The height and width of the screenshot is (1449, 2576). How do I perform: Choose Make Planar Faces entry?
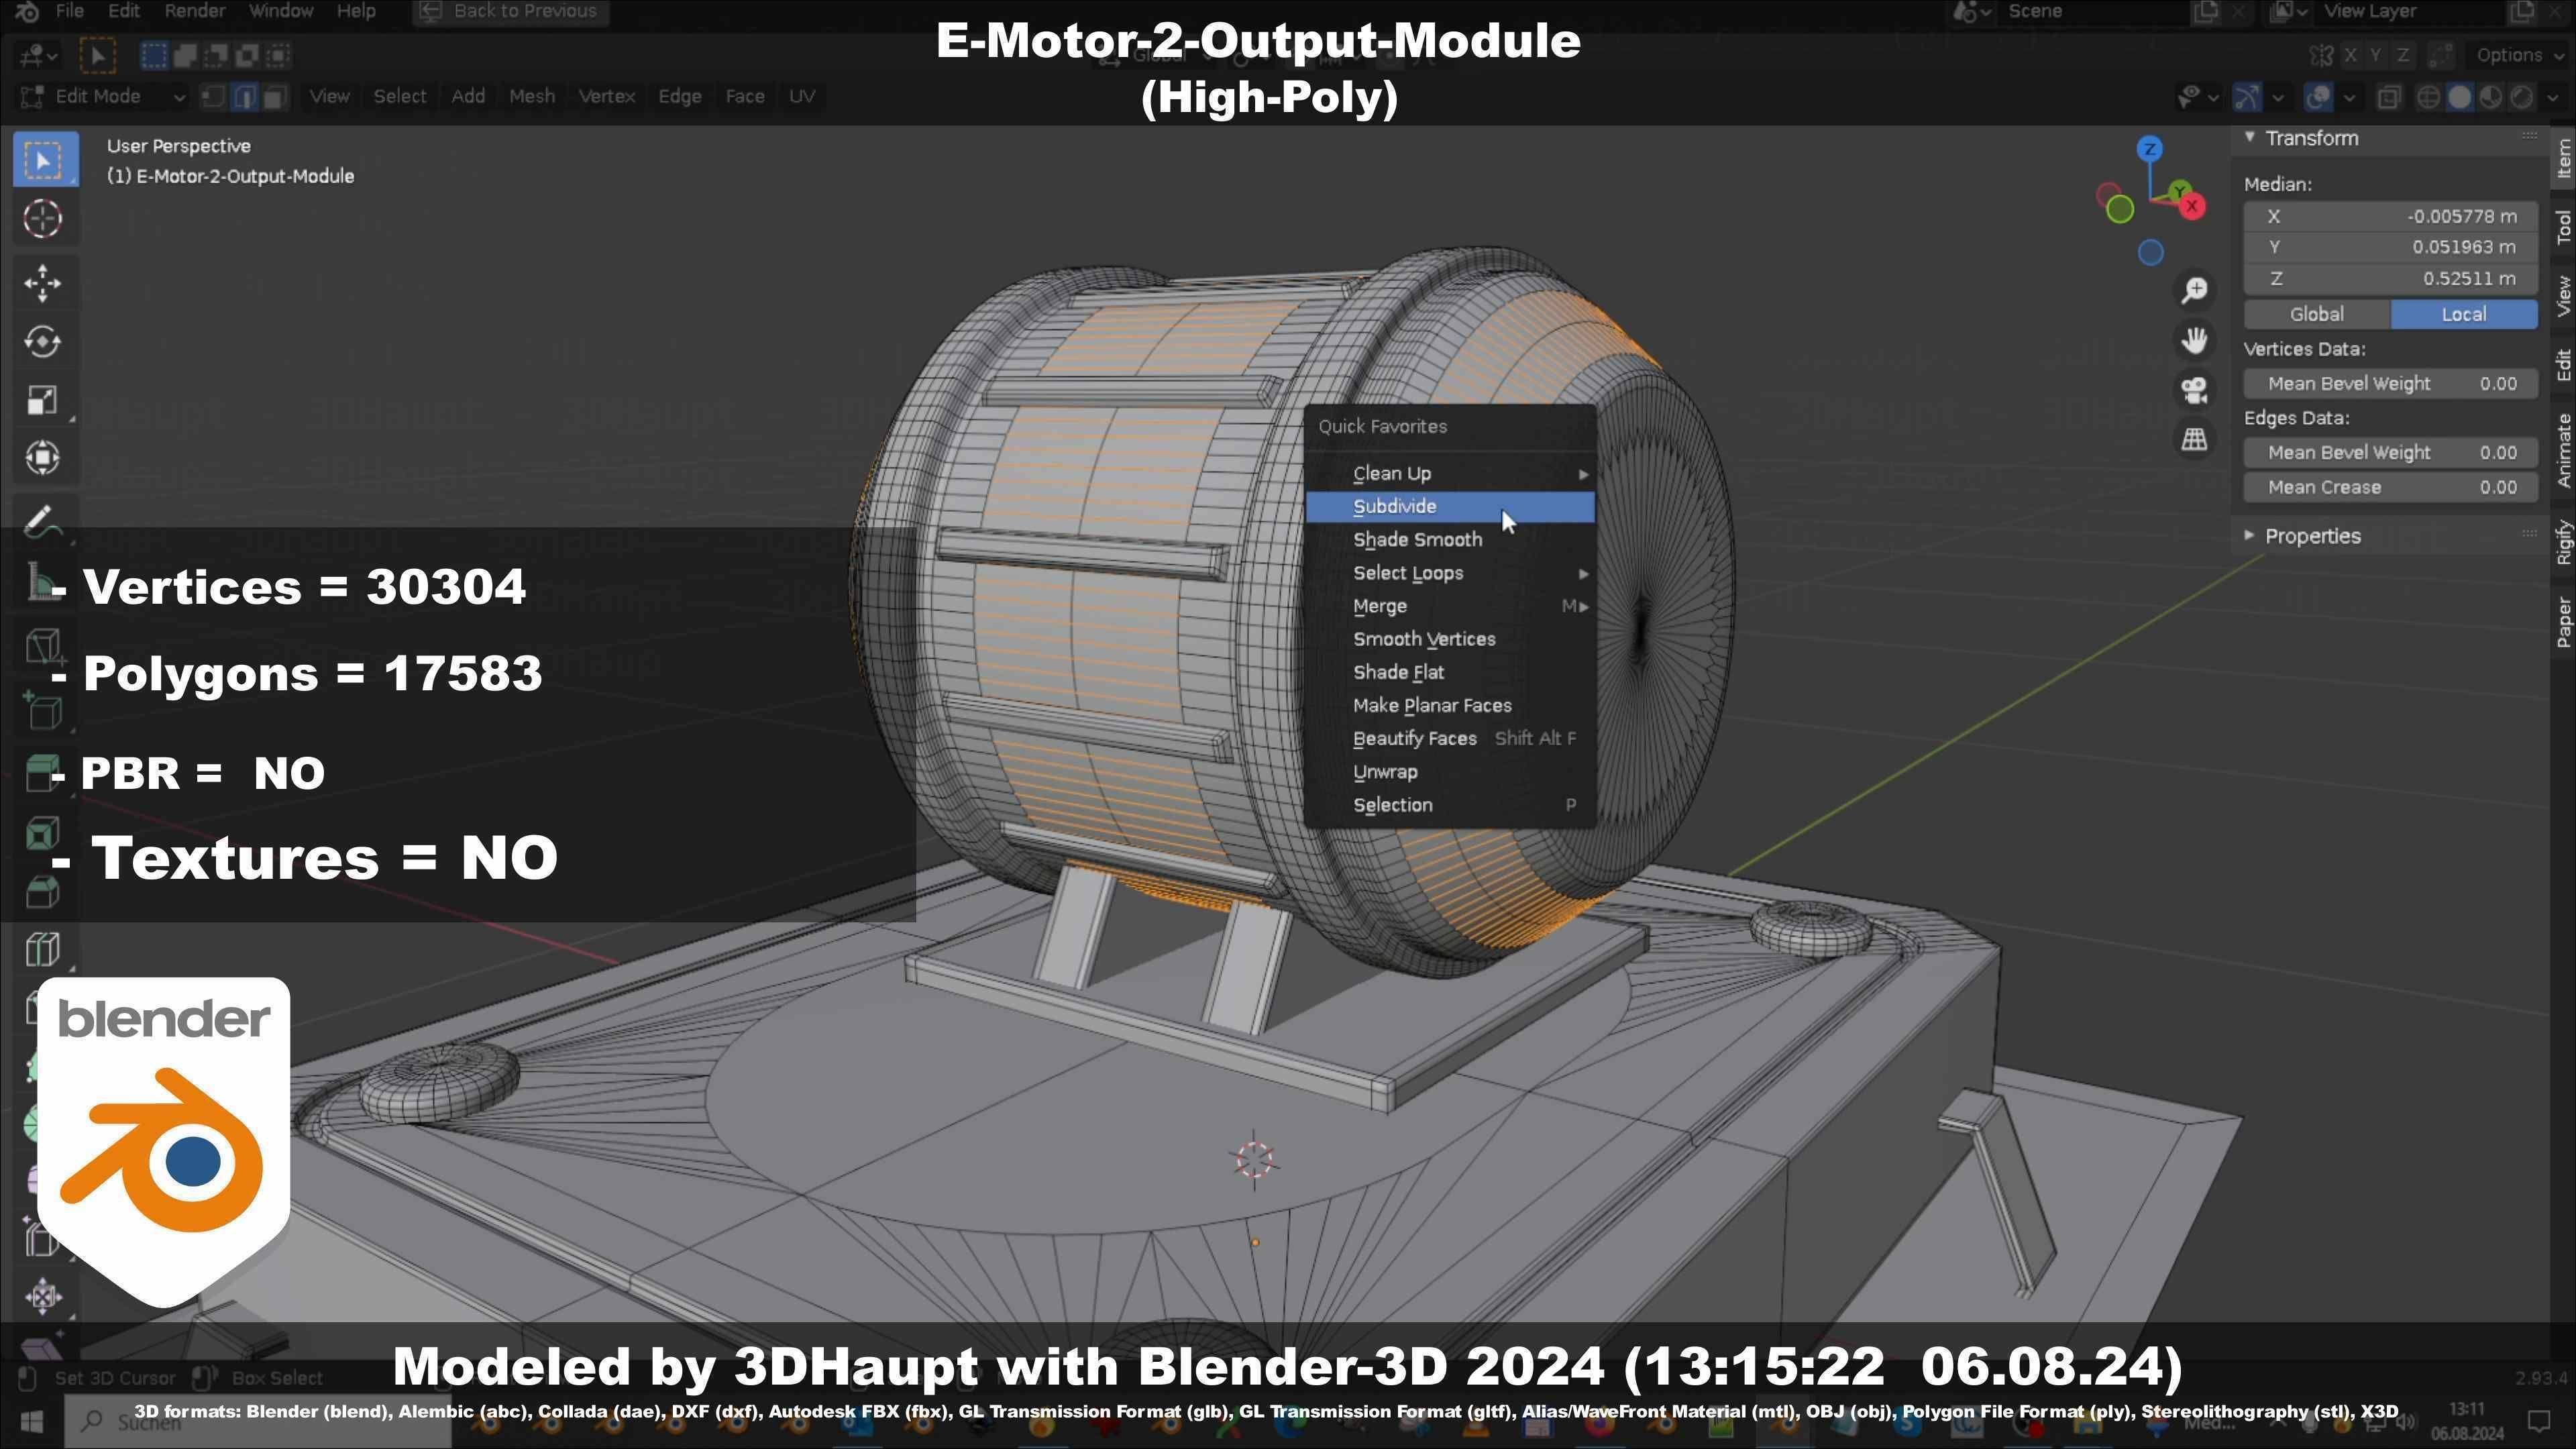tap(1450, 705)
